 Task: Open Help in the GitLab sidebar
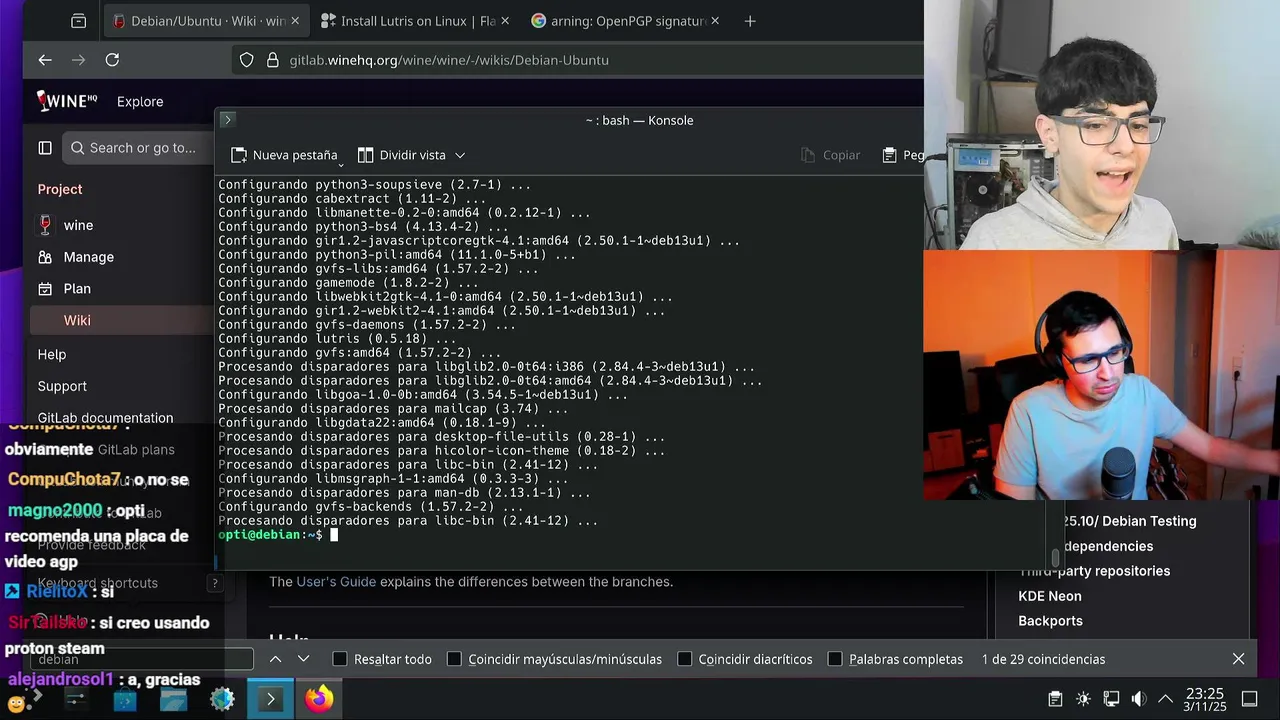[52, 354]
